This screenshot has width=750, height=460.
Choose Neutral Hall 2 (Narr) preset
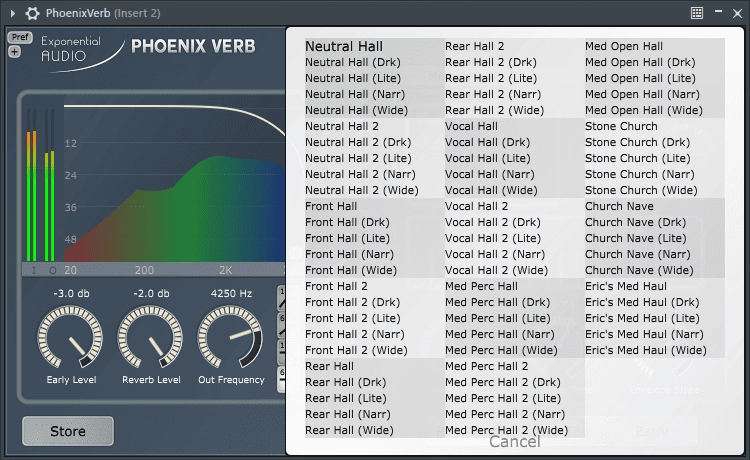(x=361, y=175)
